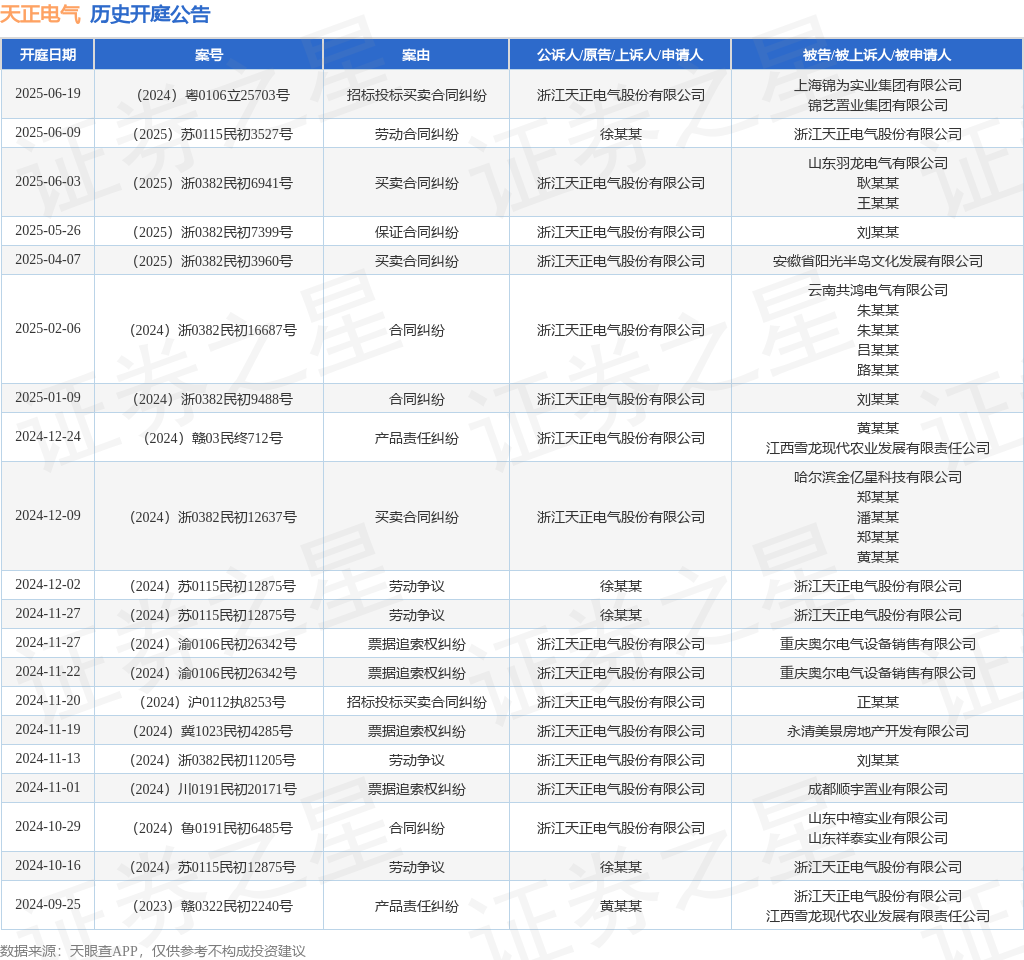This screenshot has height=960, width=1024.
Task: Click date cell 2024-11-13
Action: (48, 758)
